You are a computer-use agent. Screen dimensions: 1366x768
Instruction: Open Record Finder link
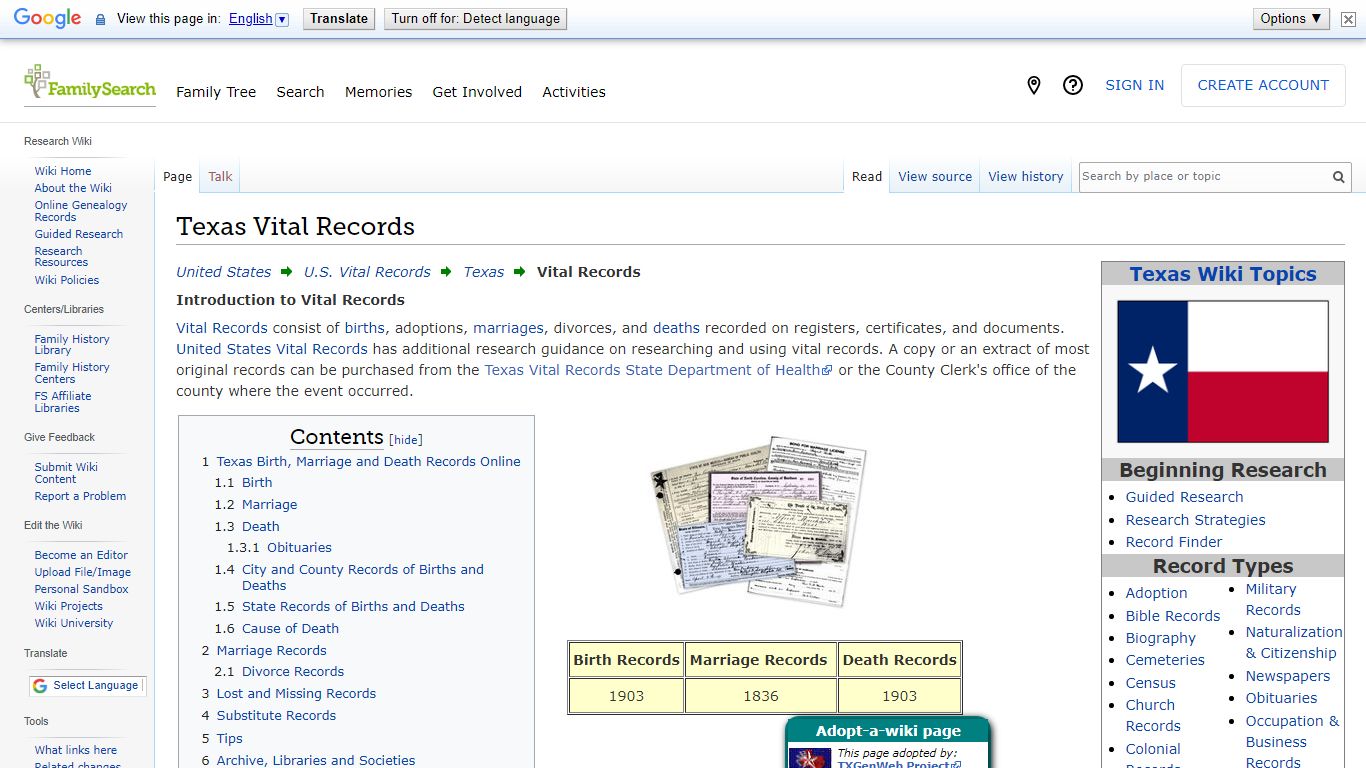1173,542
